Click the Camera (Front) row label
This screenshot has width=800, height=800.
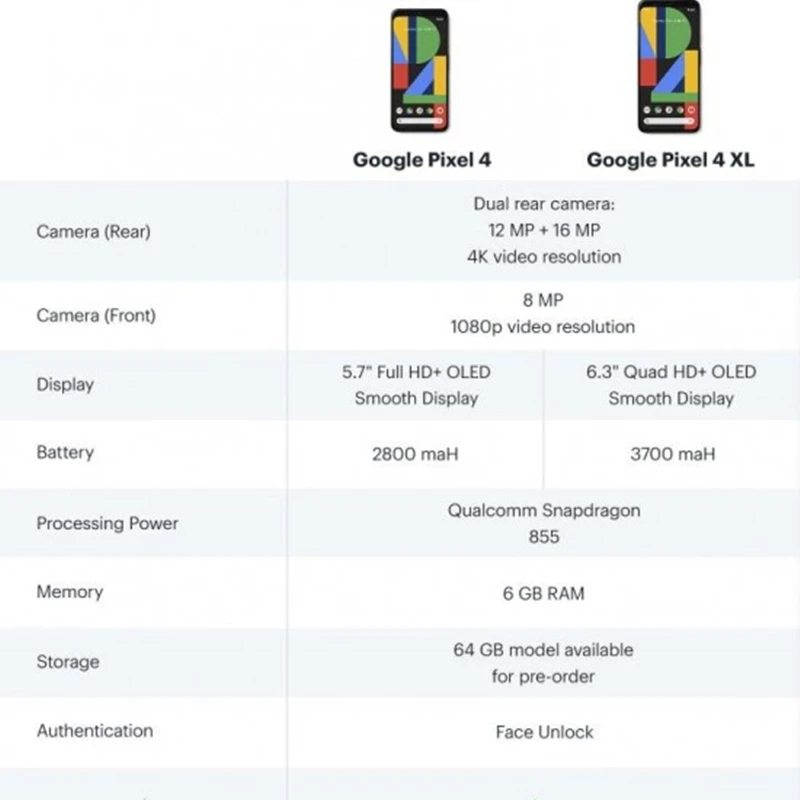[x=96, y=315]
